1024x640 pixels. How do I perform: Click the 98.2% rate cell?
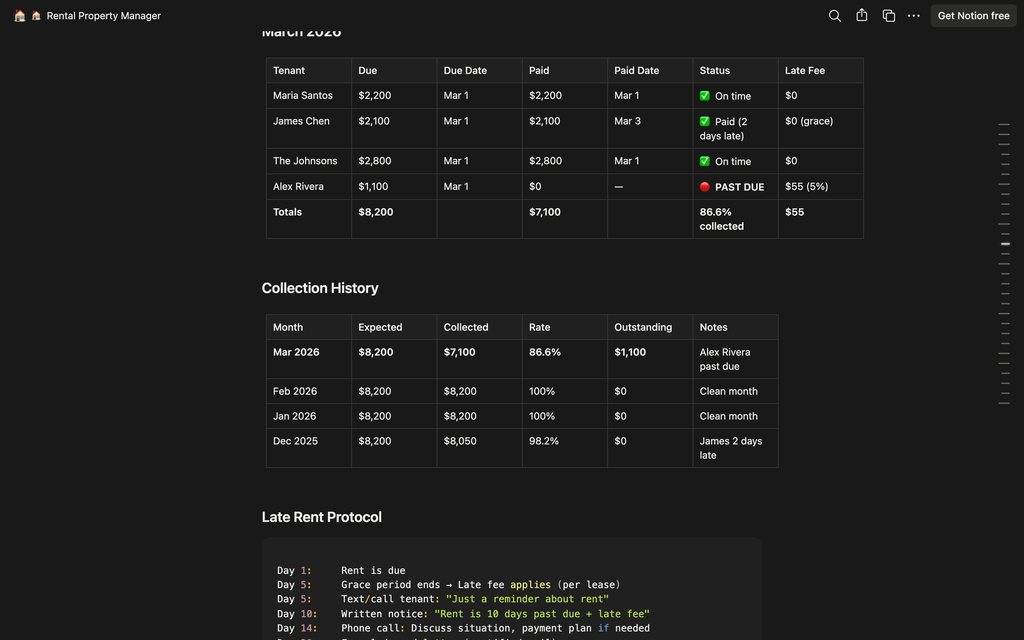pos(564,448)
